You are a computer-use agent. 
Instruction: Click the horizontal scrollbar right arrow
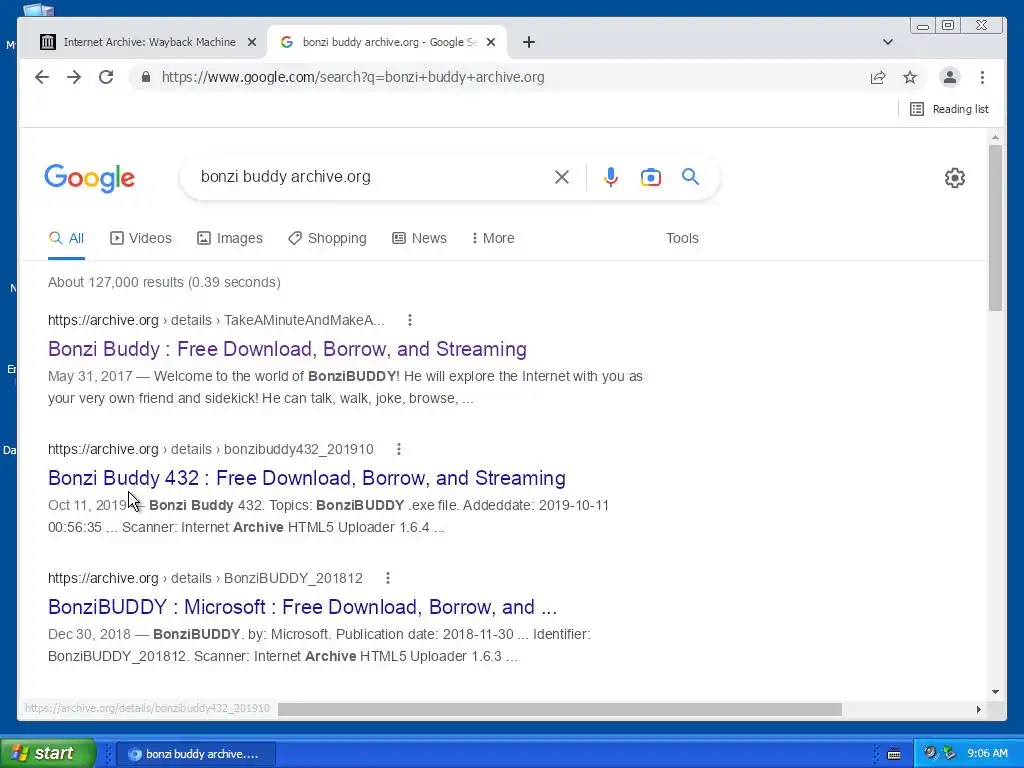pos(978,709)
